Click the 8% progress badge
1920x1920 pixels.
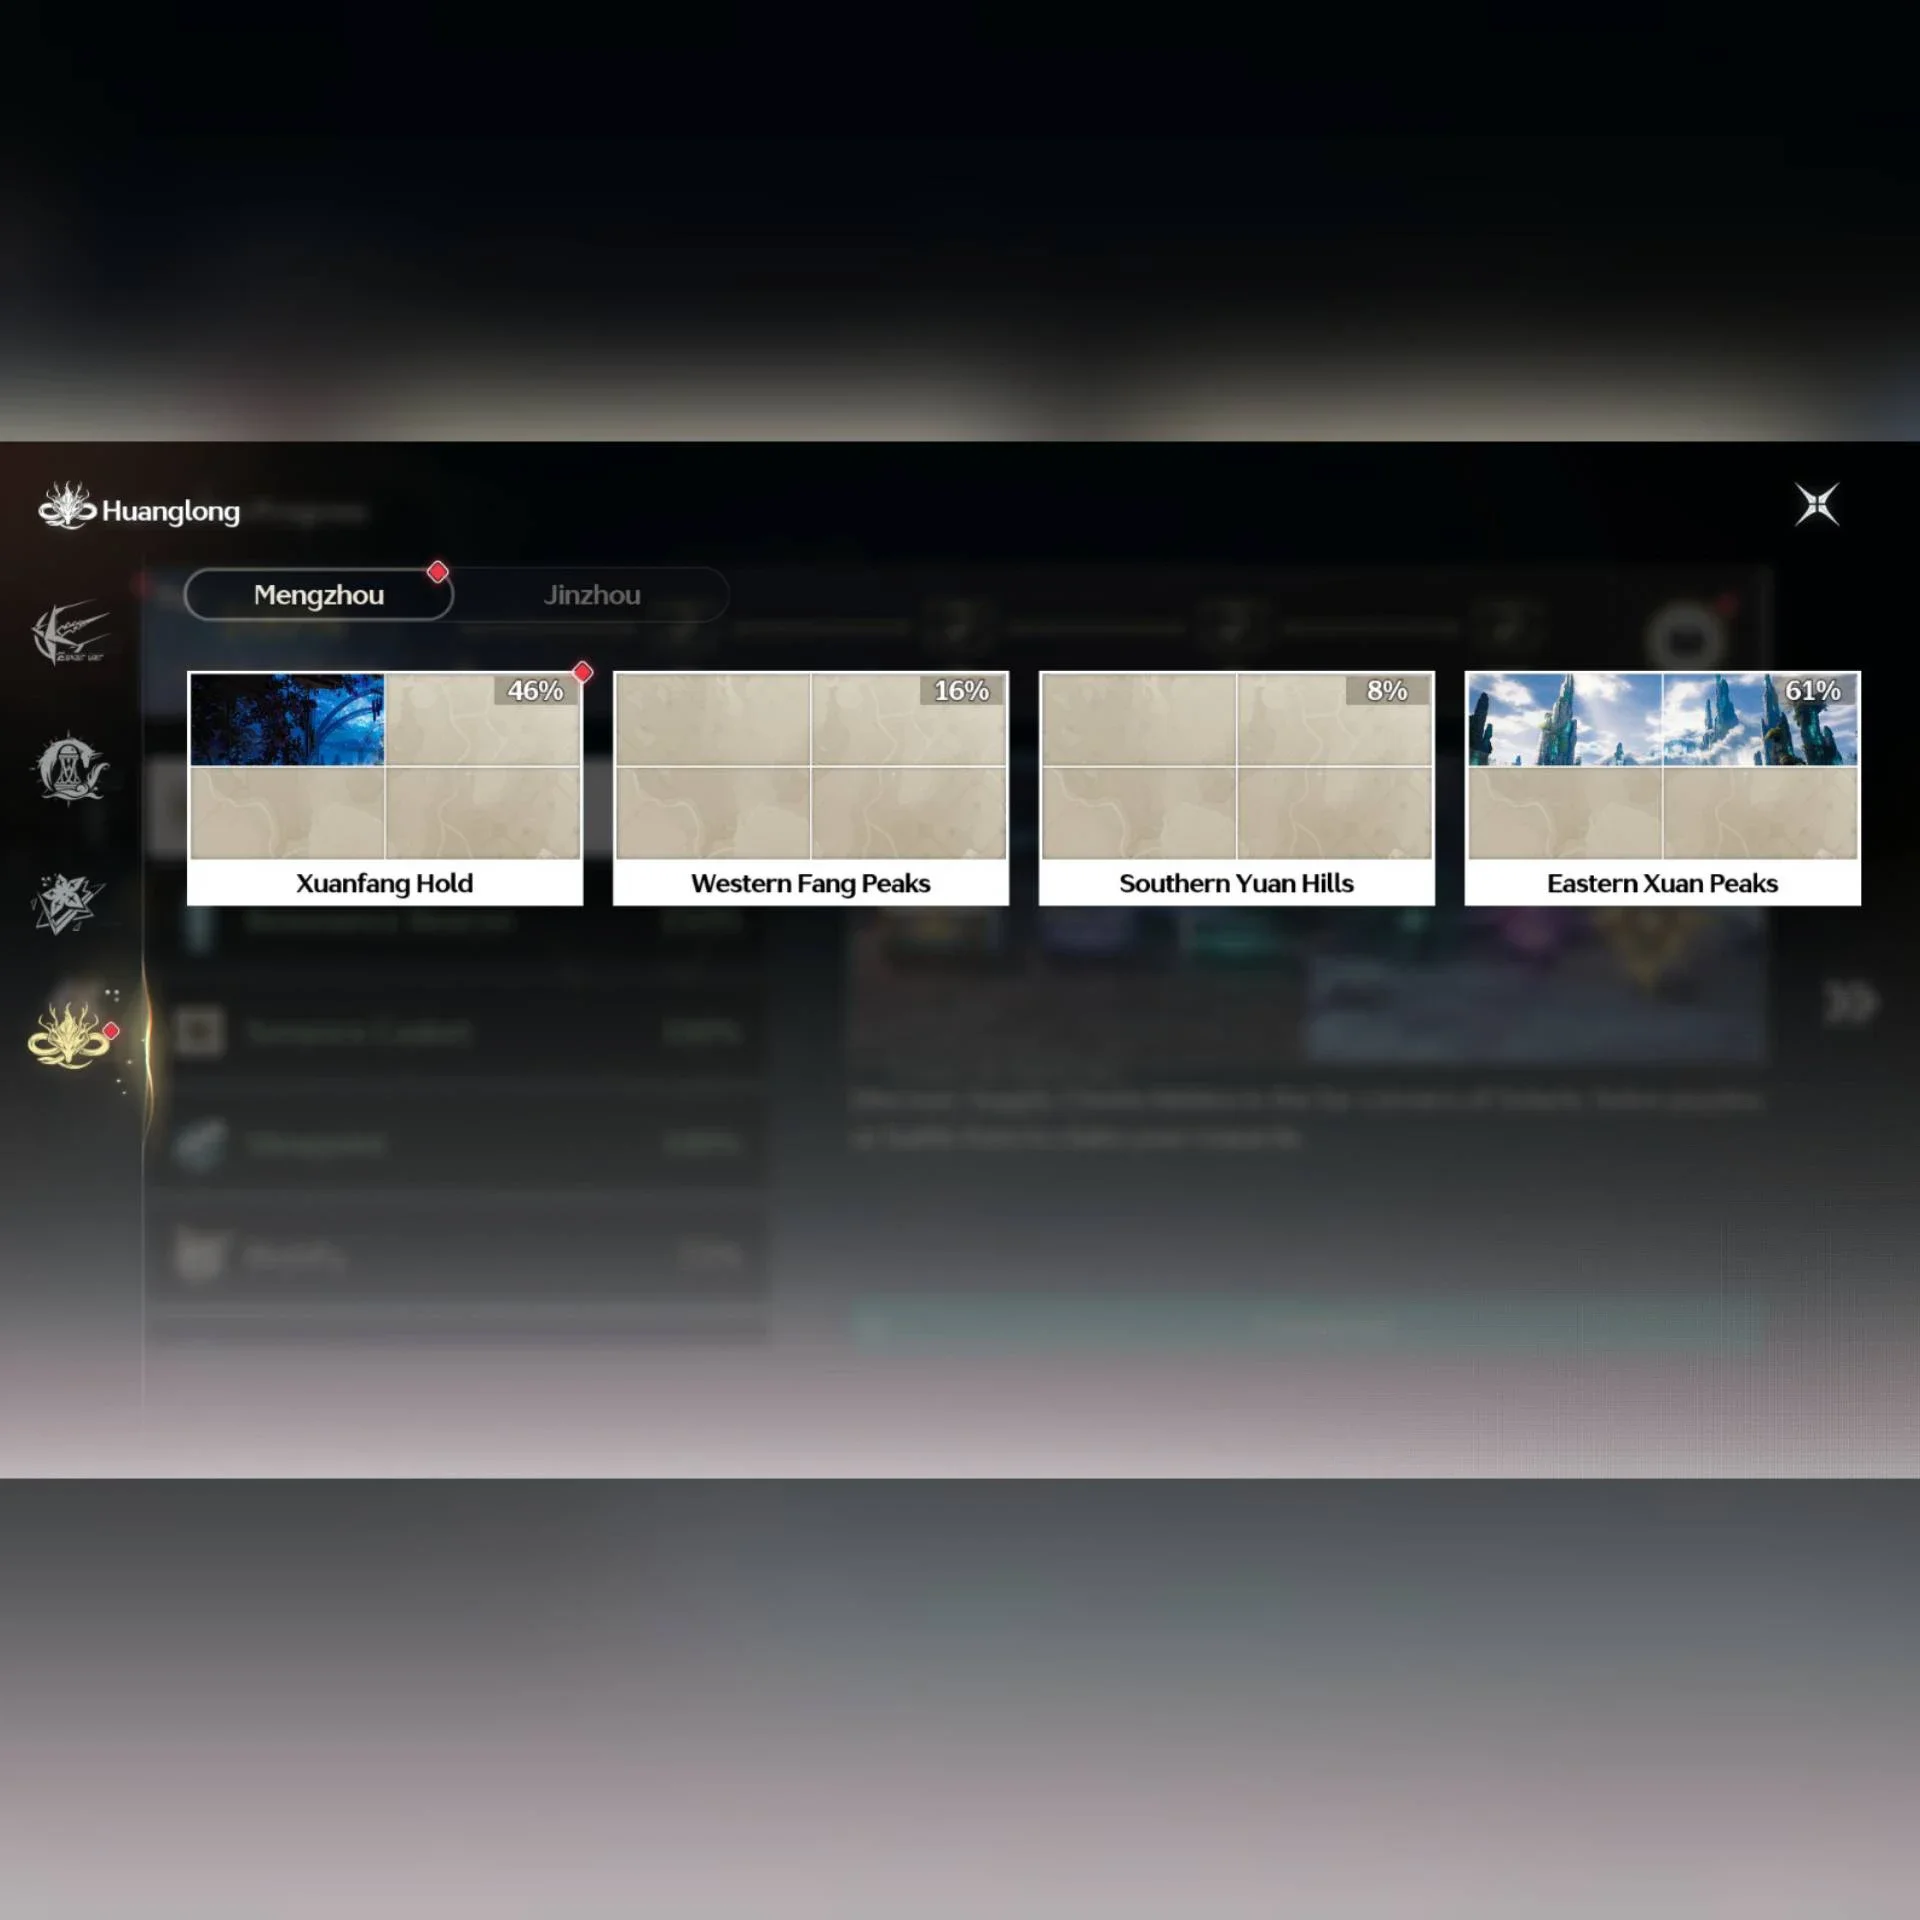(1387, 690)
